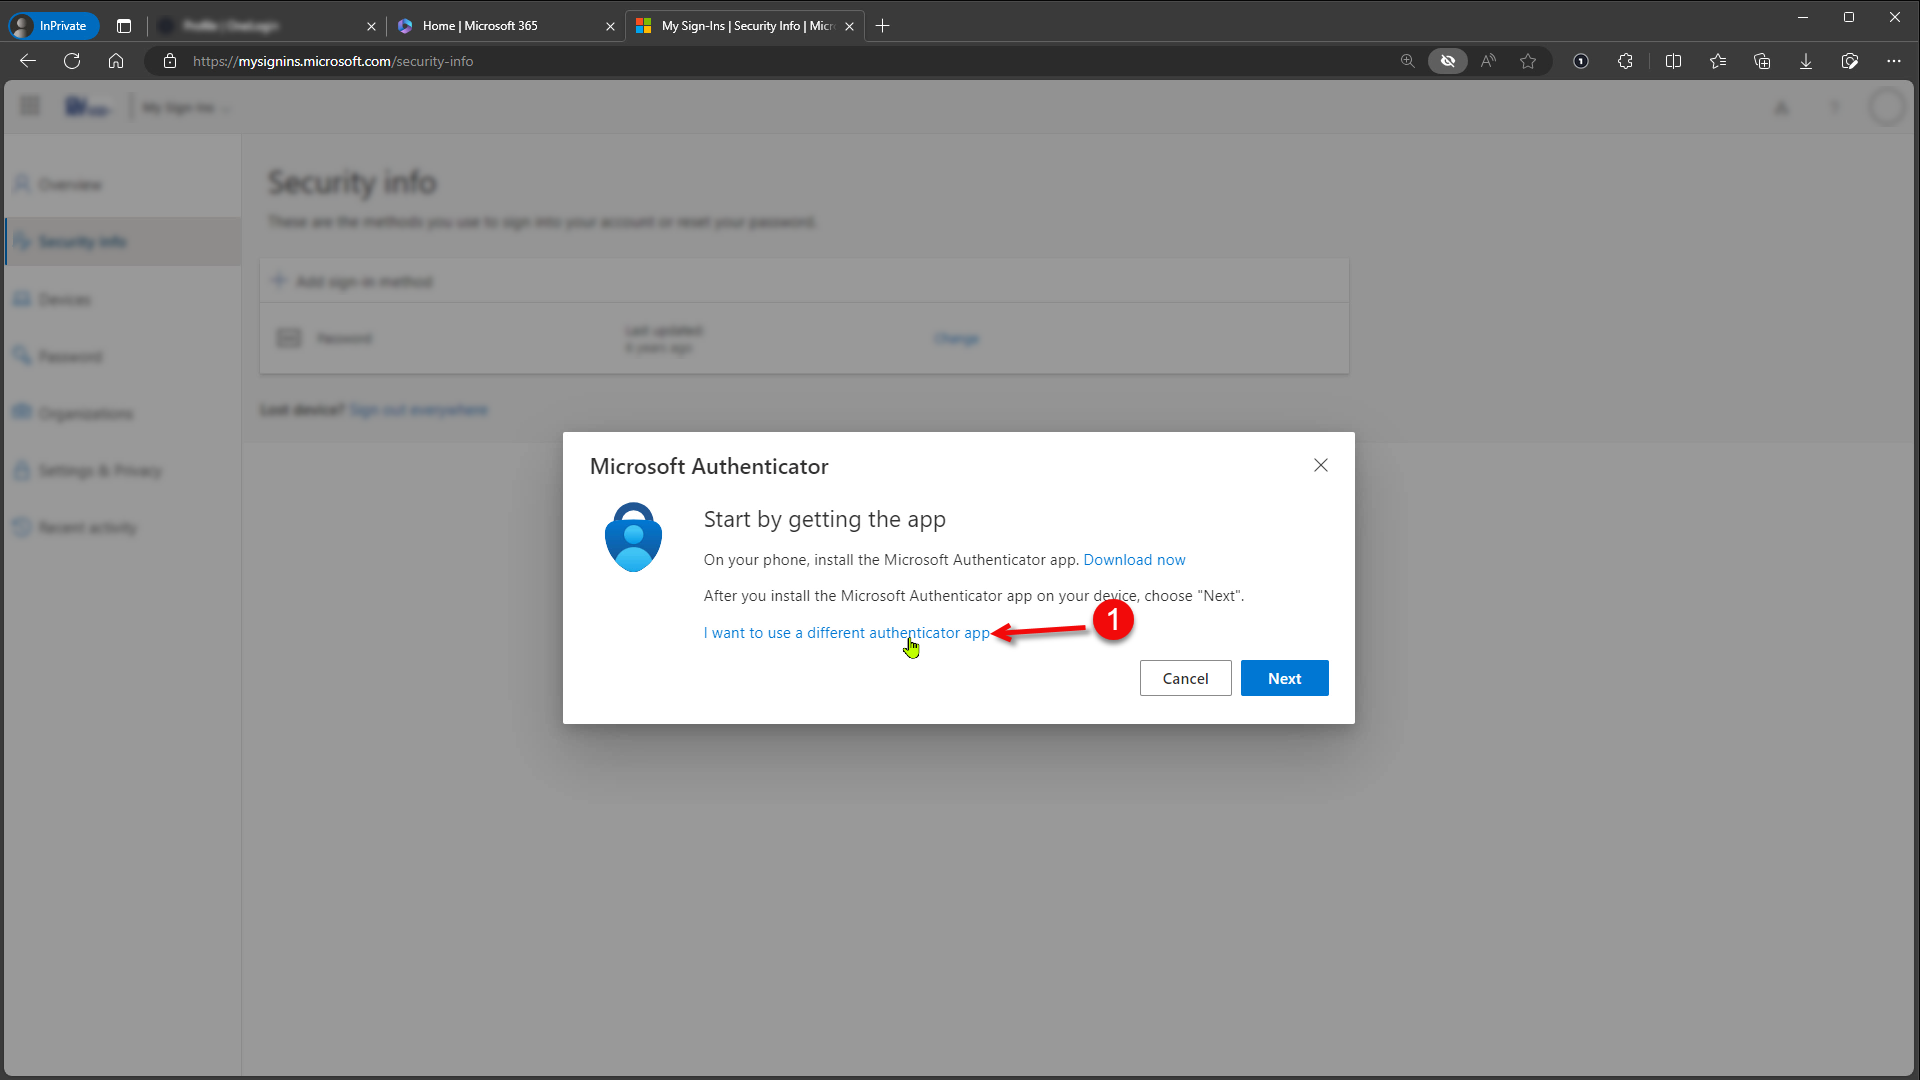Click the Download now link
Viewport: 1920px width, 1080px height.
tap(1134, 560)
